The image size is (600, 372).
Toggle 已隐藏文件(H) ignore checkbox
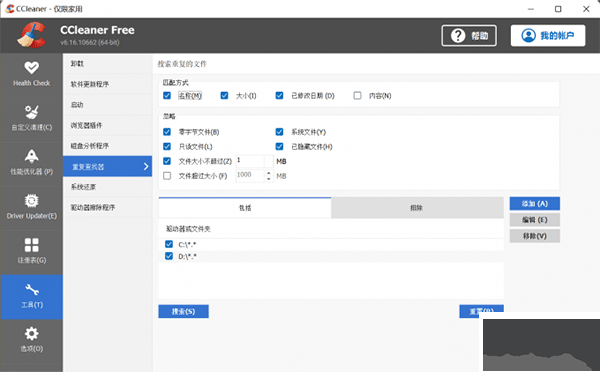[279, 146]
